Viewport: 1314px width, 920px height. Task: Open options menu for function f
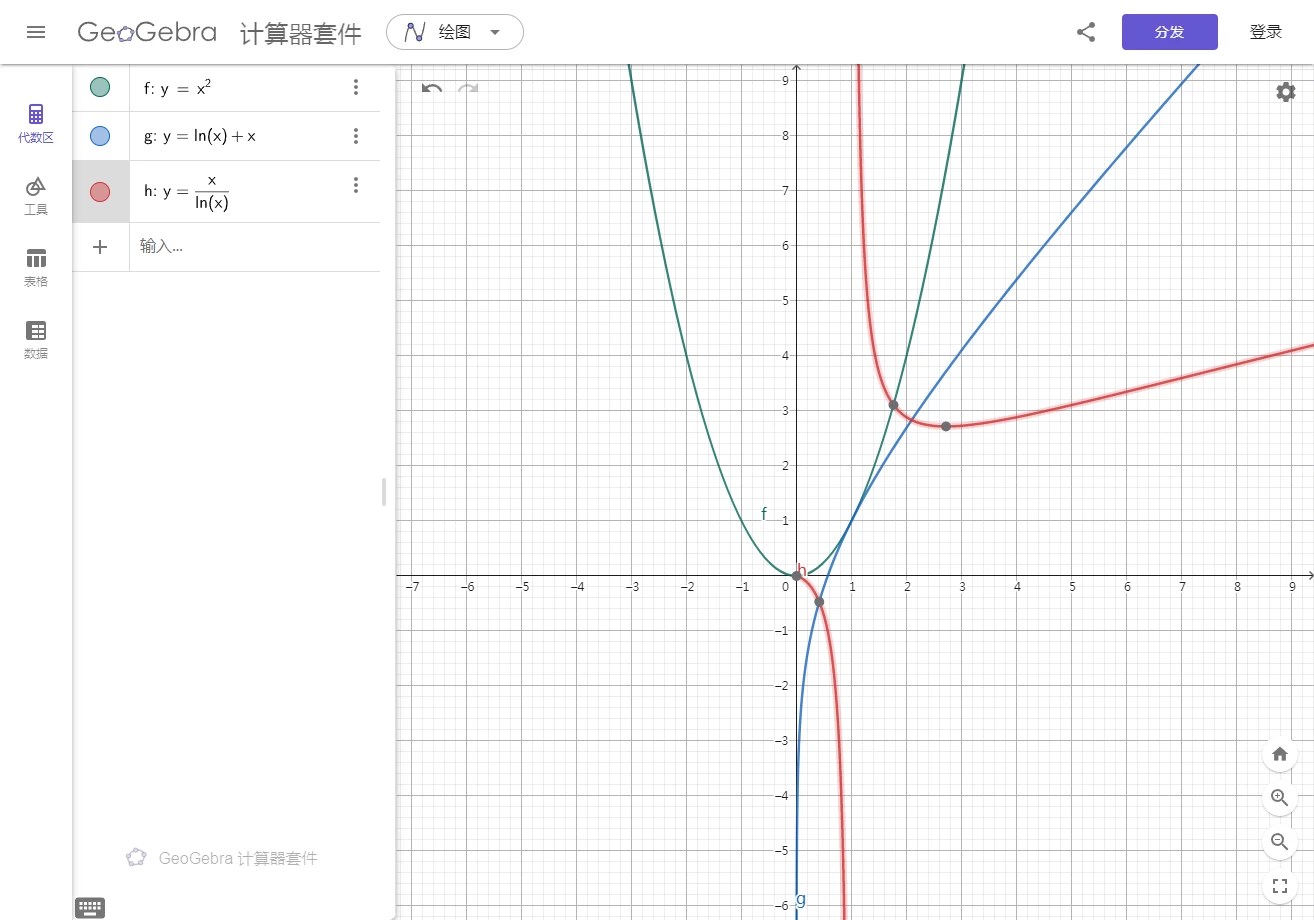point(356,87)
